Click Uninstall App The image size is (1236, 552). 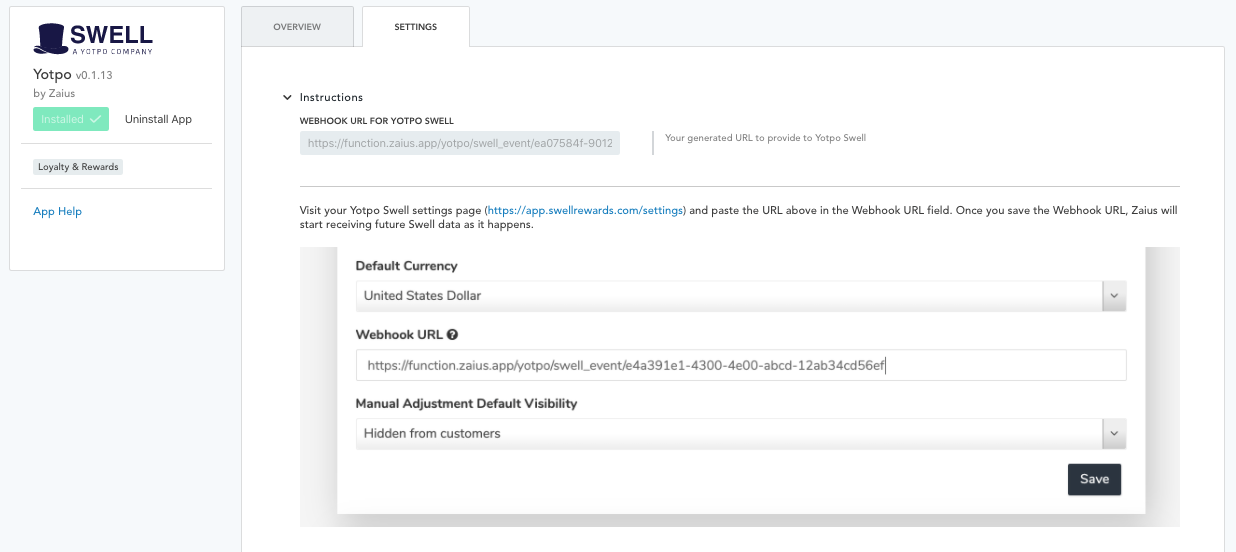[x=158, y=119]
